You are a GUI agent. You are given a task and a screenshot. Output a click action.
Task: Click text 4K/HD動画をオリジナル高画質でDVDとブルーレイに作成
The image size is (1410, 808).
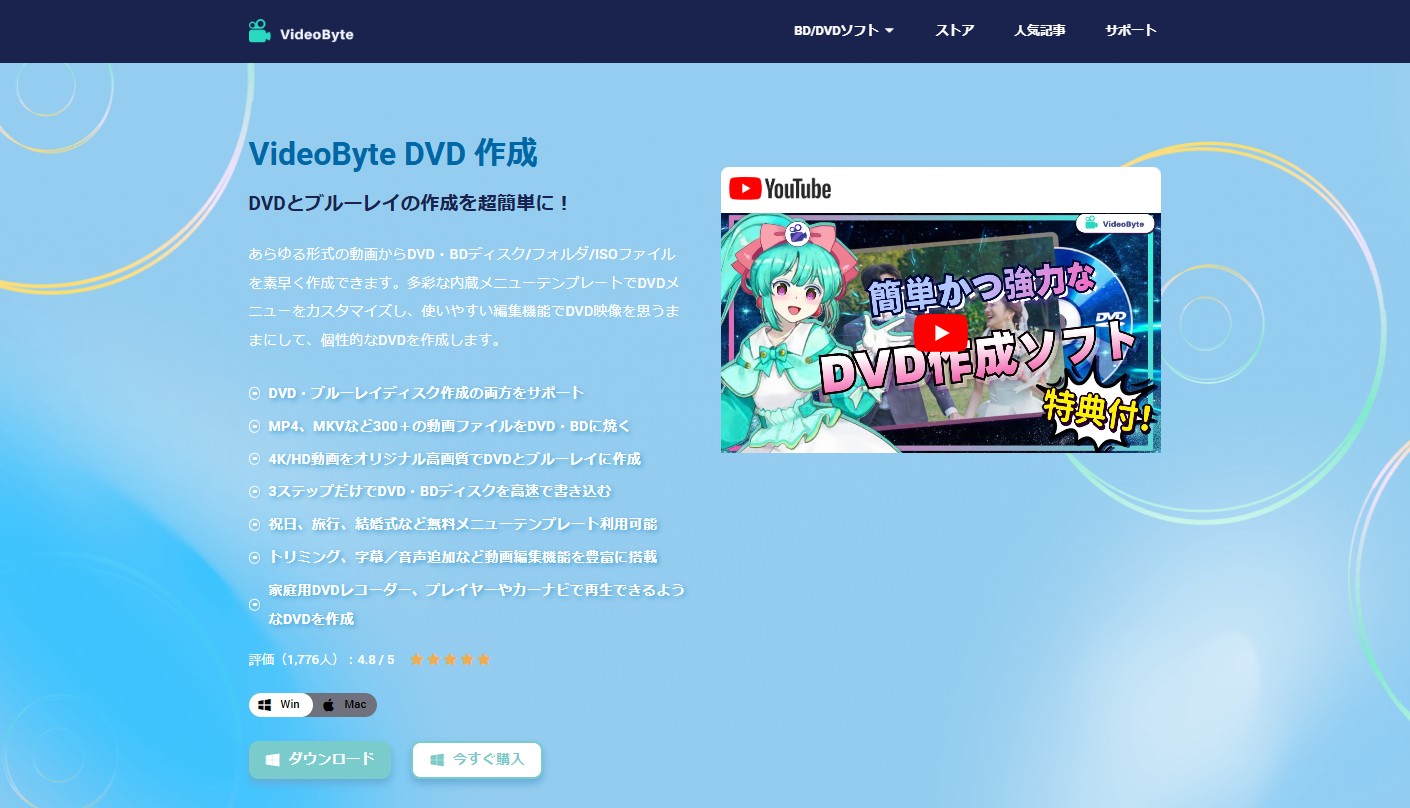pos(454,459)
